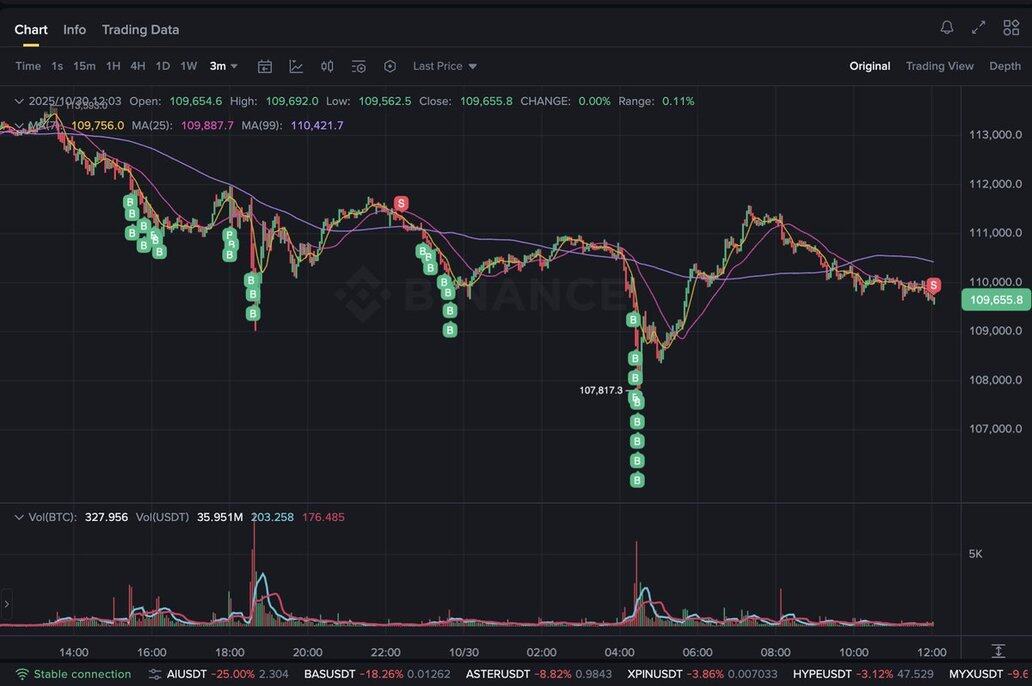Expand chart to fullscreen

pyautogui.click(x=979, y=28)
